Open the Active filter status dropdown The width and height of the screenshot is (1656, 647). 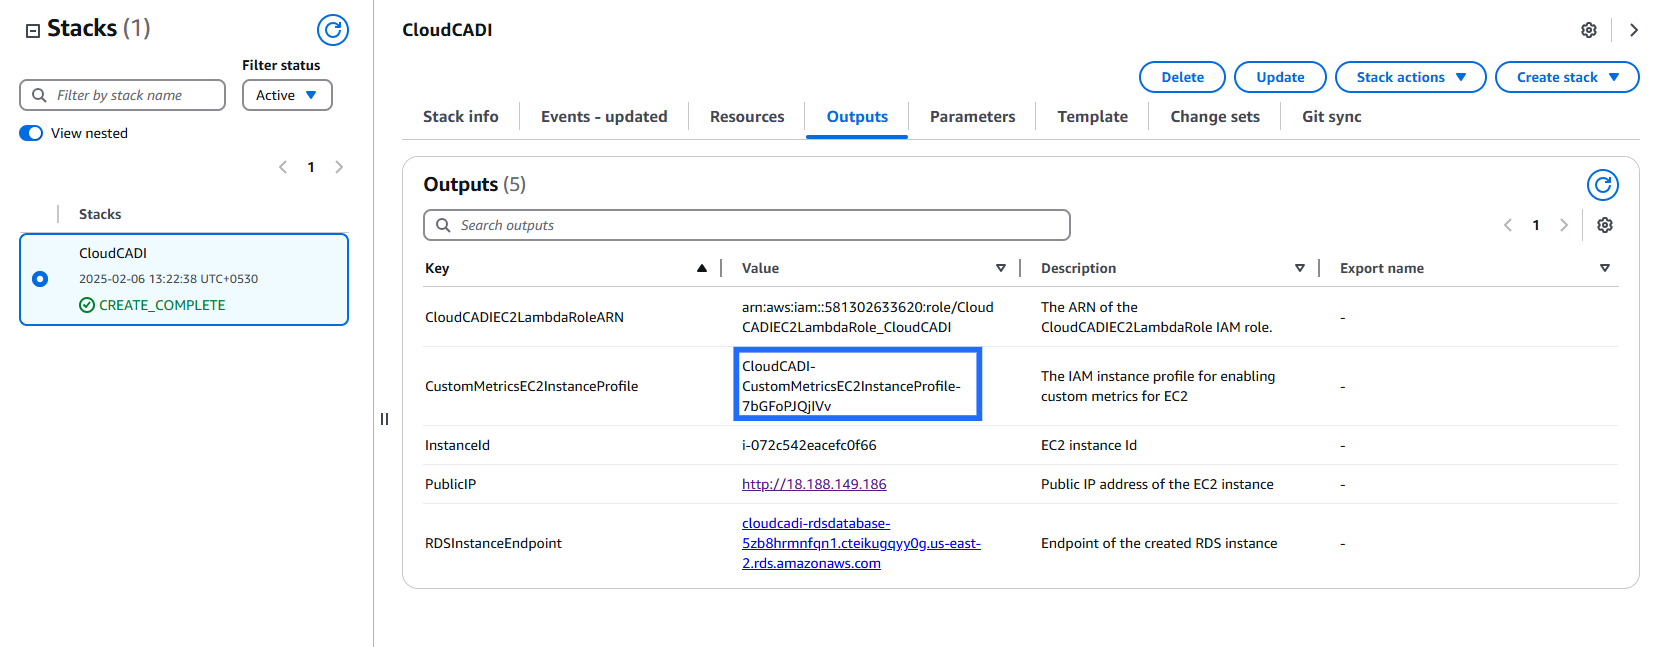point(287,95)
